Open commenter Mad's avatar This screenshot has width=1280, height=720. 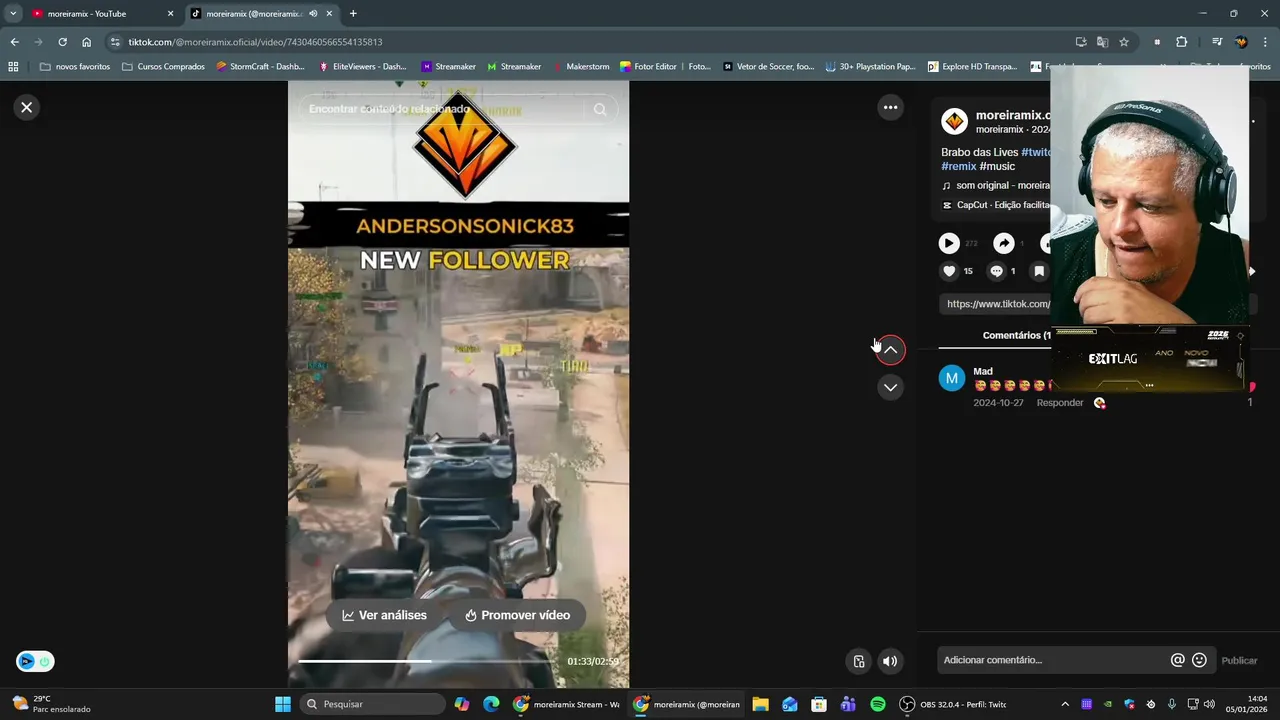click(952, 378)
